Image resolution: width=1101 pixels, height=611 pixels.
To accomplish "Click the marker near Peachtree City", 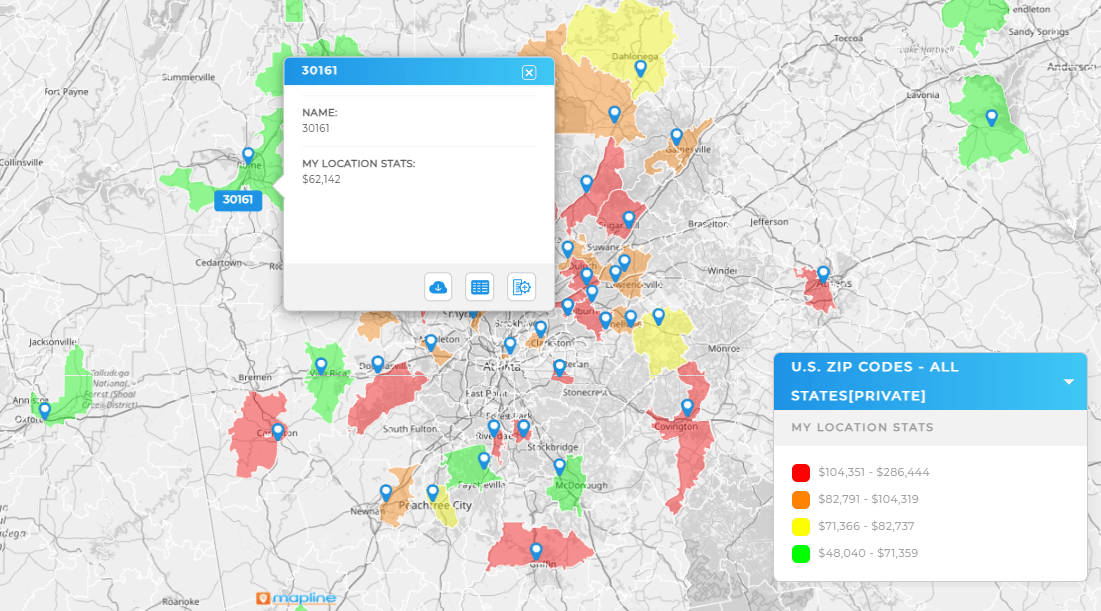I will click(432, 492).
